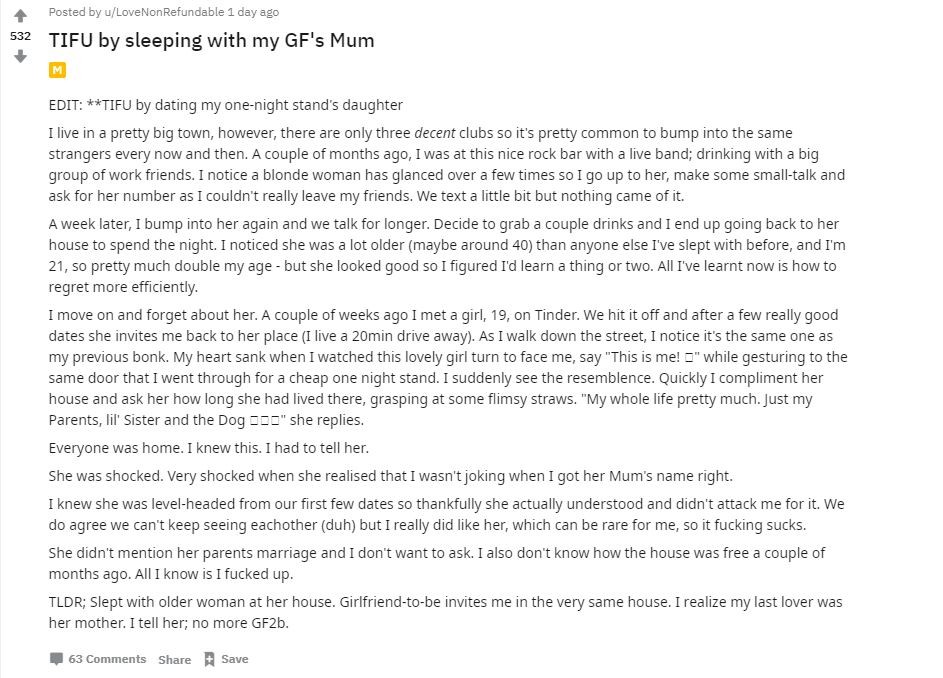Click the italic word "decent"
The height and width of the screenshot is (678, 943).
(x=434, y=133)
